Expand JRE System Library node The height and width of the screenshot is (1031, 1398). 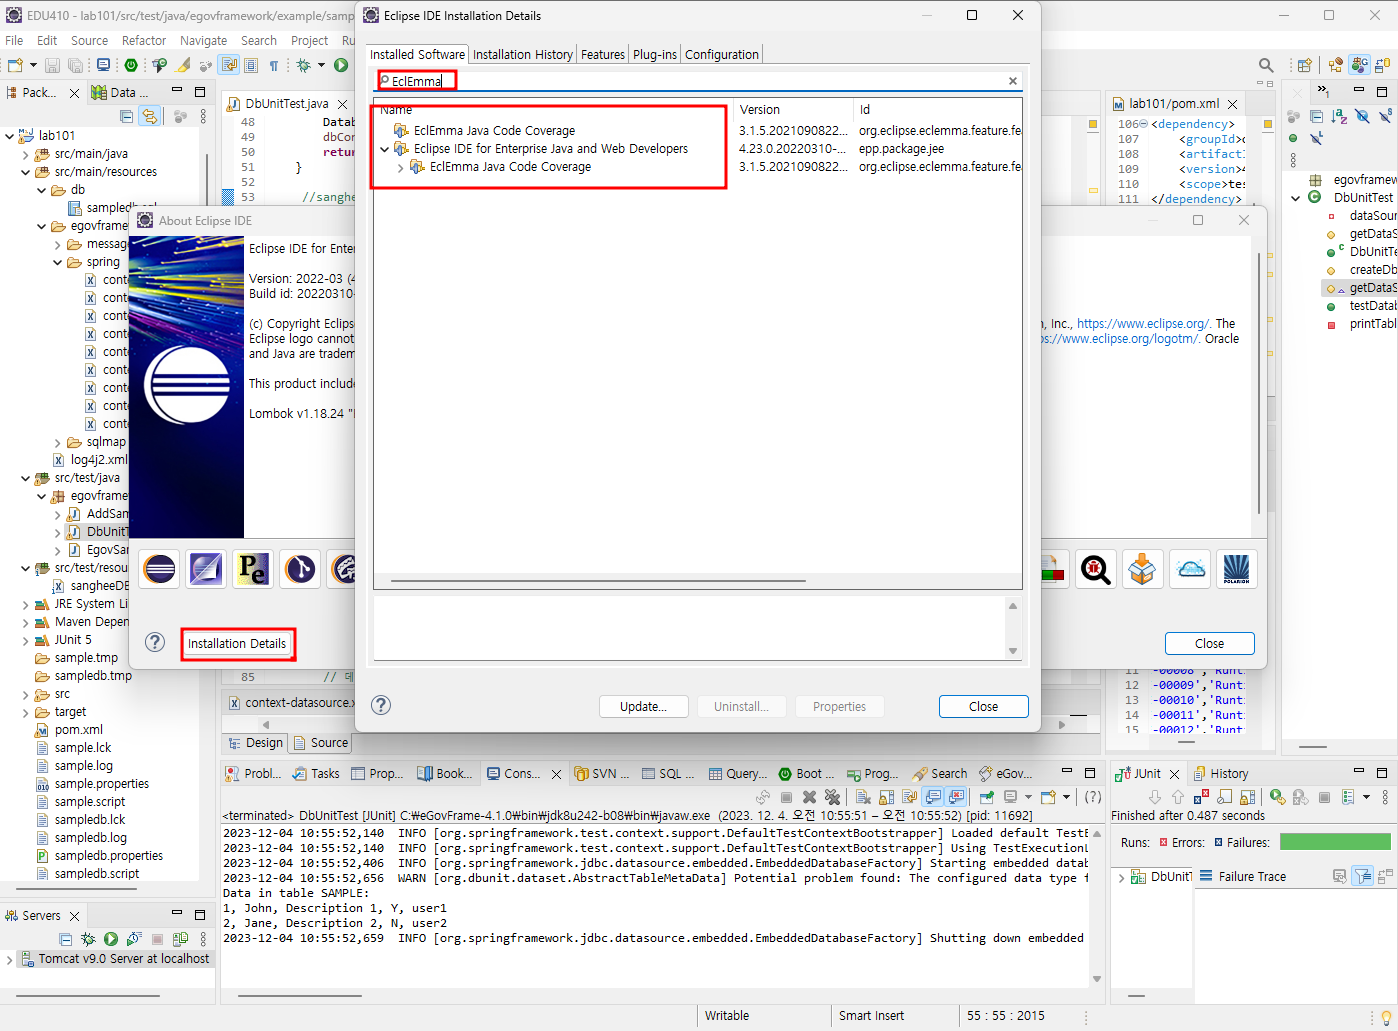[25, 604]
